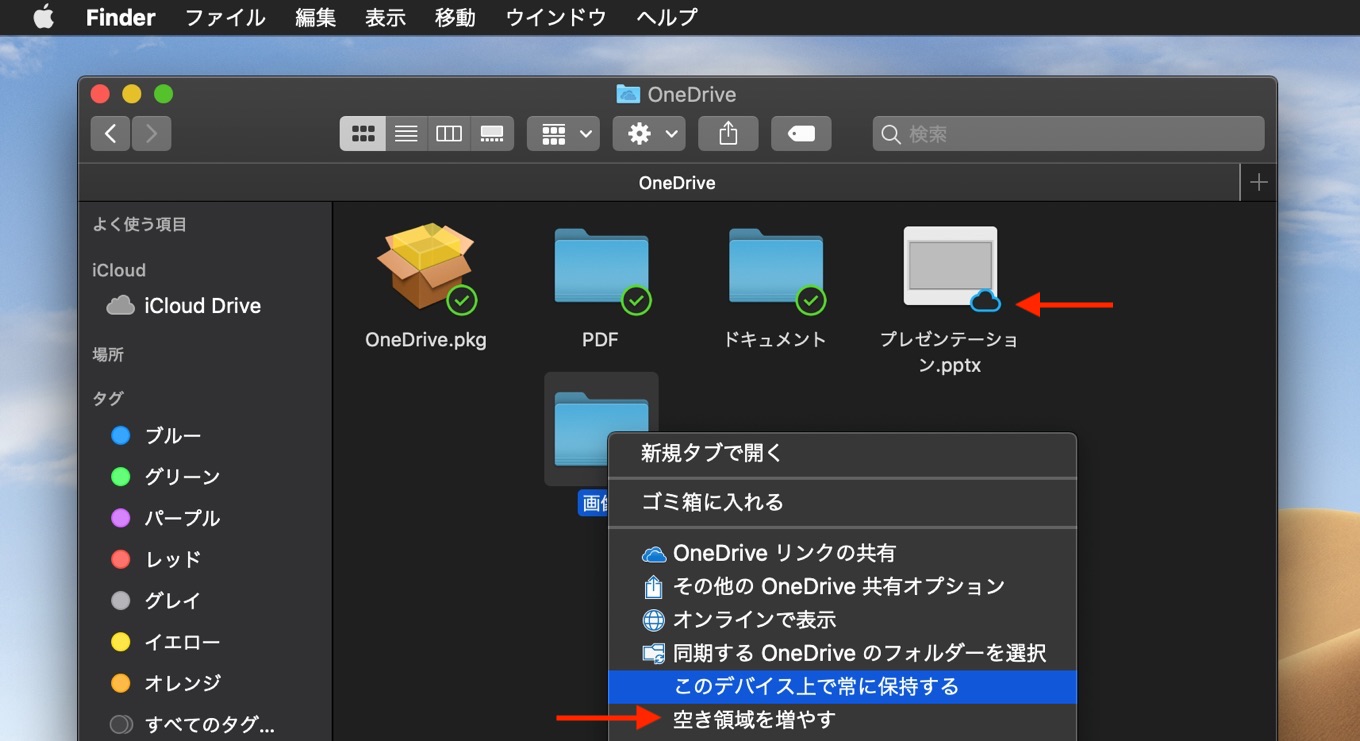The height and width of the screenshot is (741, 1360).
Task: Open the 編集 menu
Action: tap(315, 17)
